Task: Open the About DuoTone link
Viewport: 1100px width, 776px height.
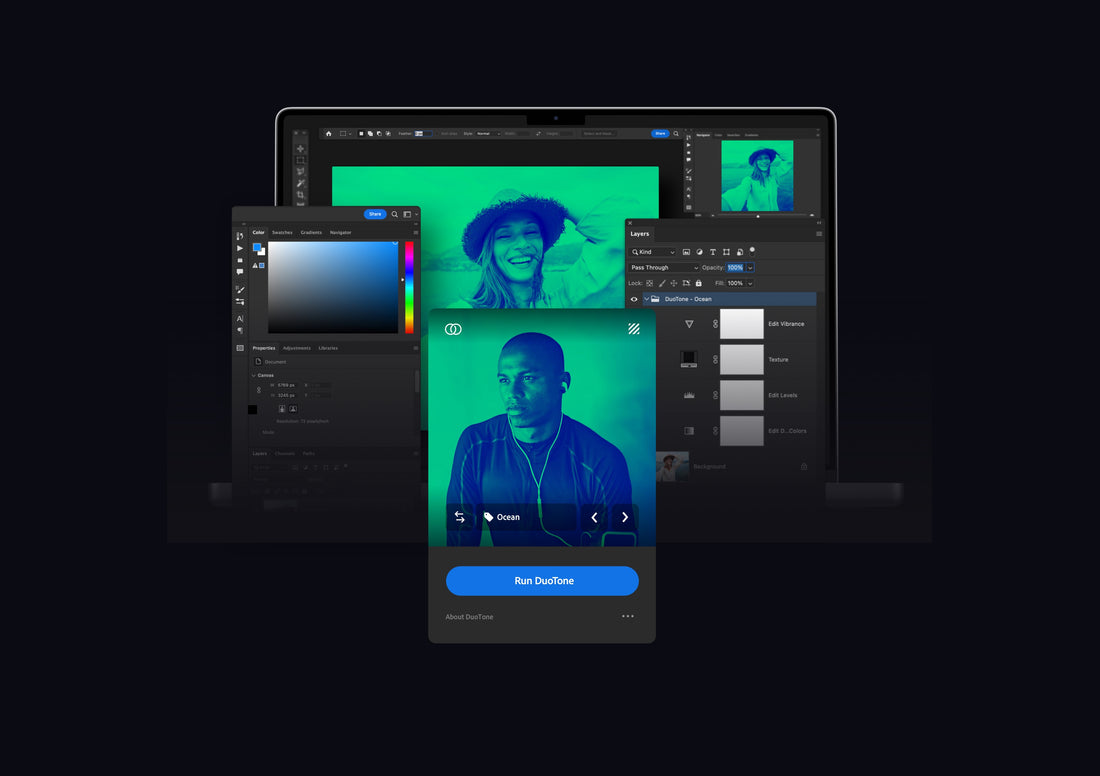Action: pyautogui.click(x=469, y=617)
